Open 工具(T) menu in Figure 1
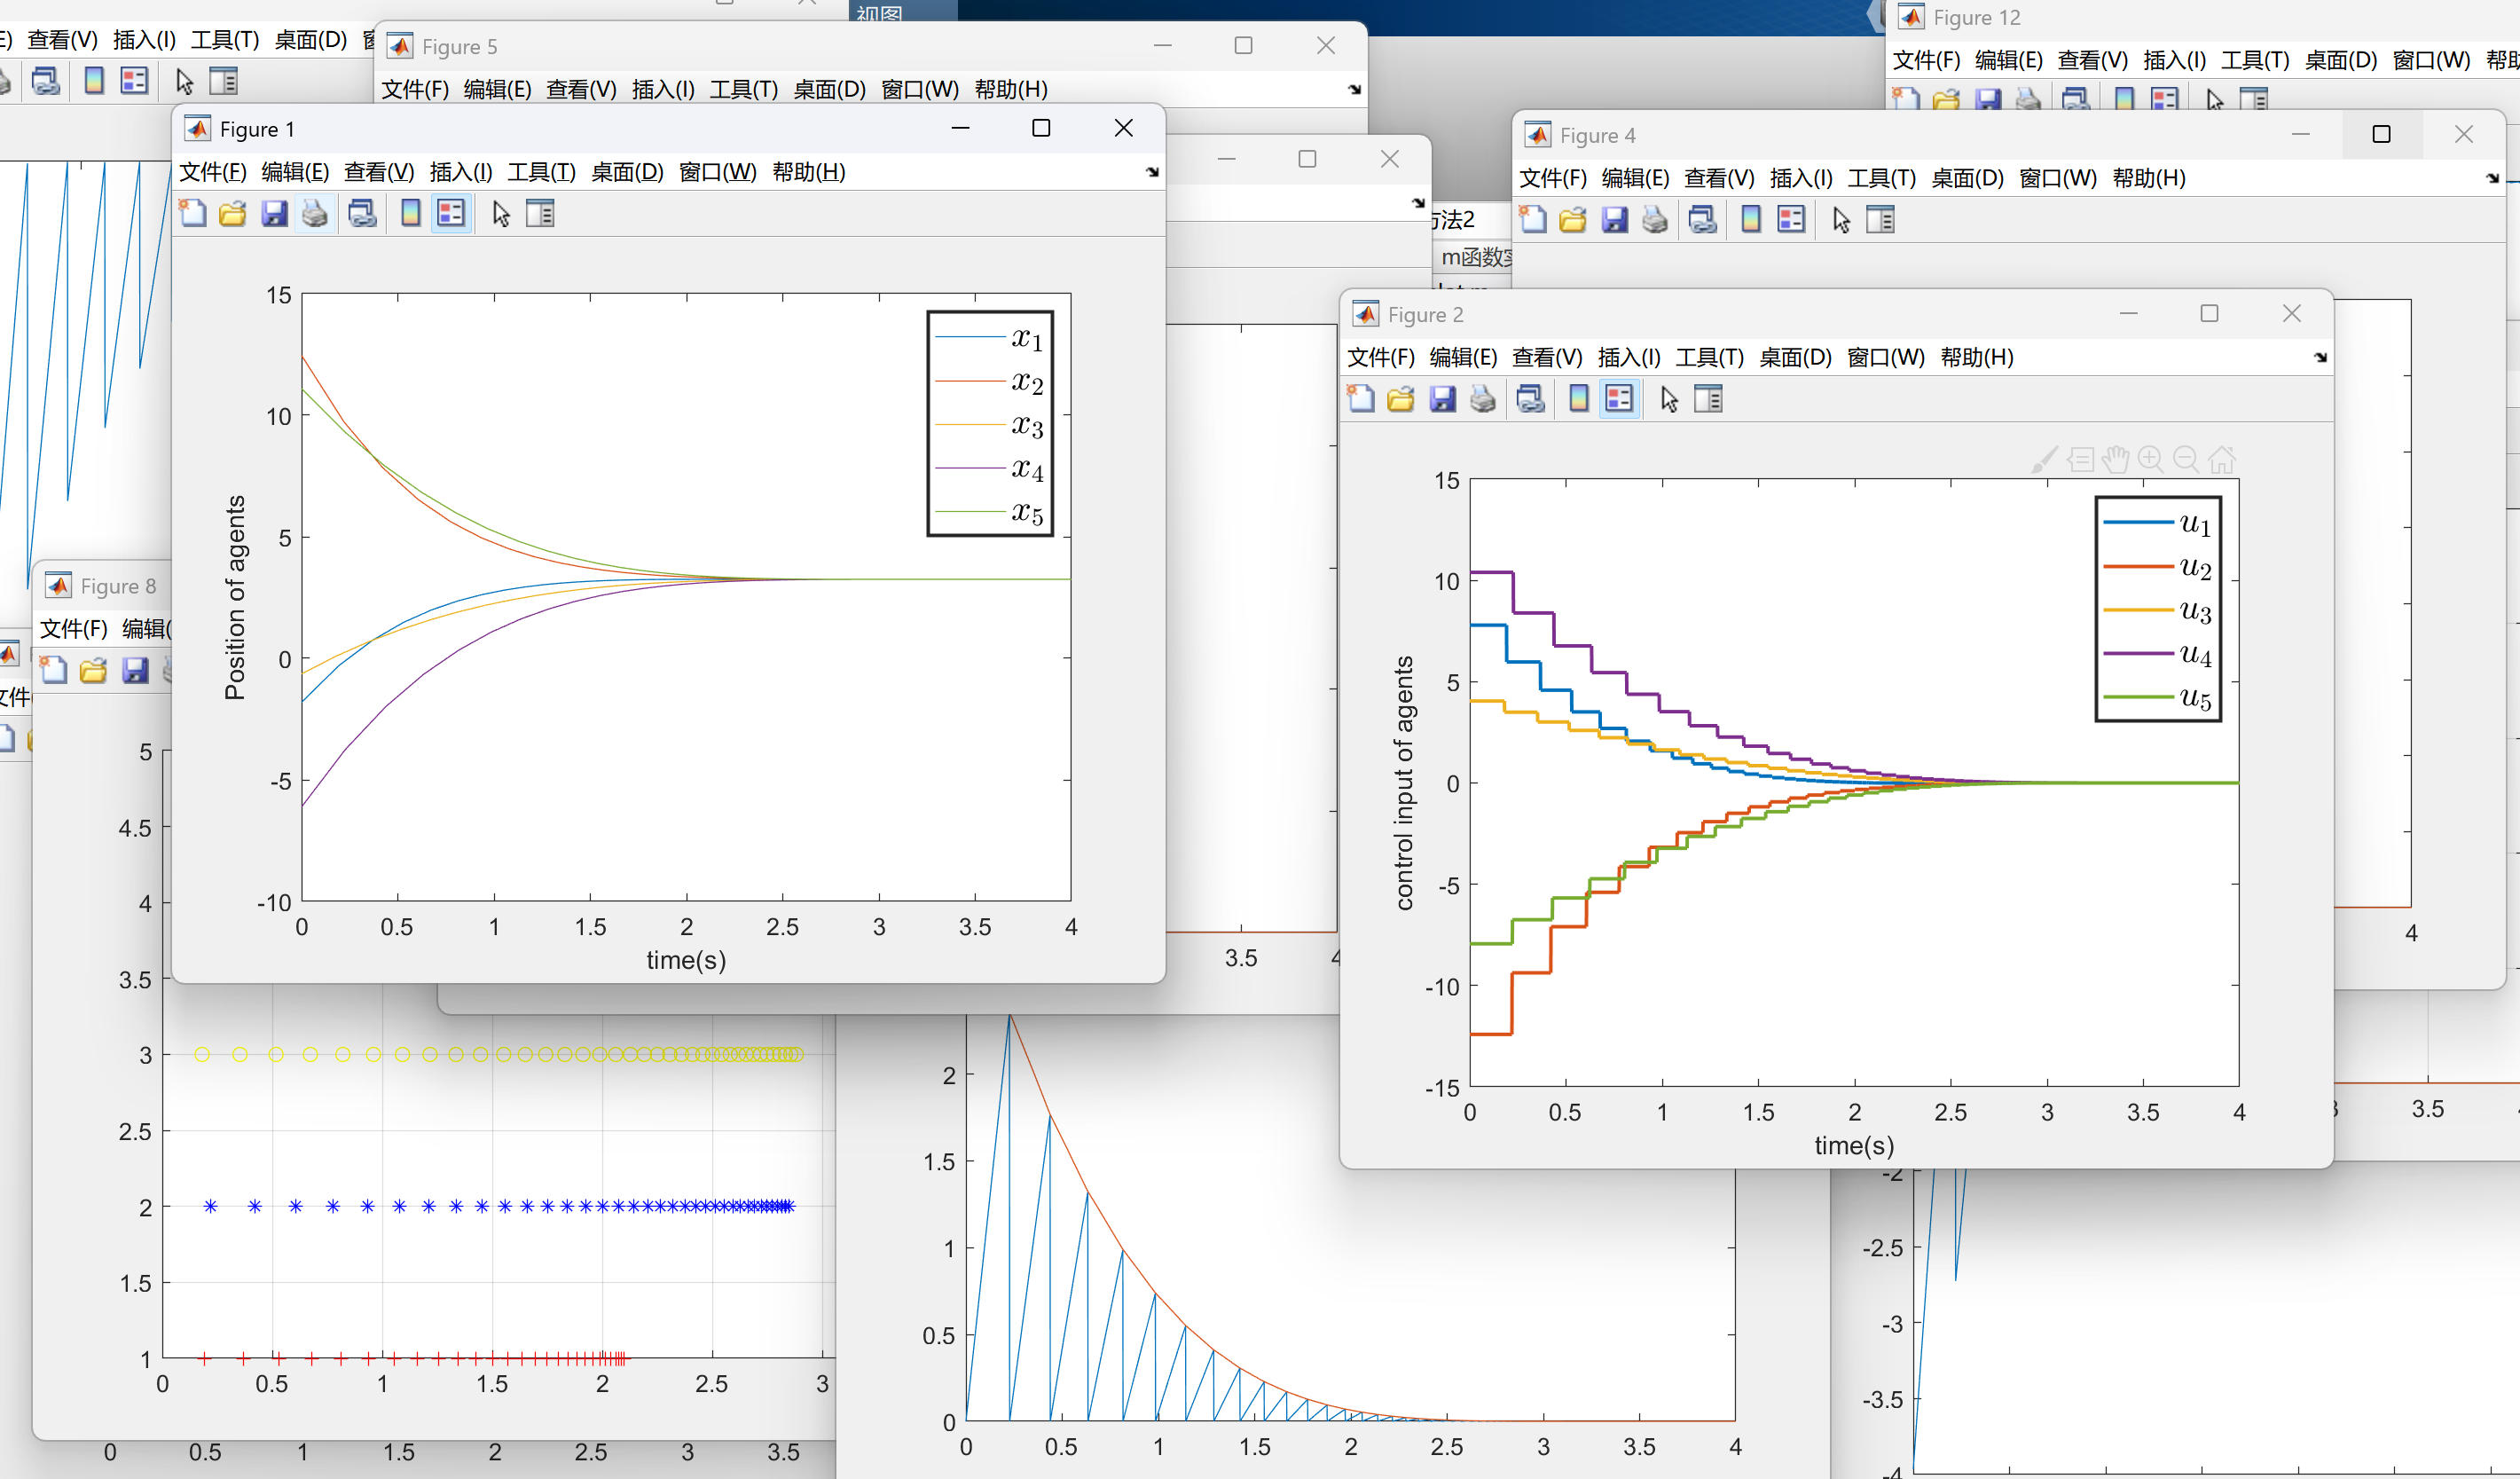2520x1479 pixels. point(541,172)
